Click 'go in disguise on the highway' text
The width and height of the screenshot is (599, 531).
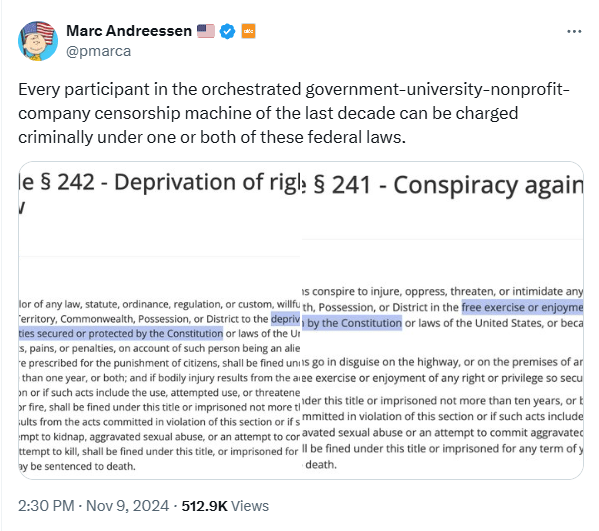pyautogui.click(x=382, y=362)
